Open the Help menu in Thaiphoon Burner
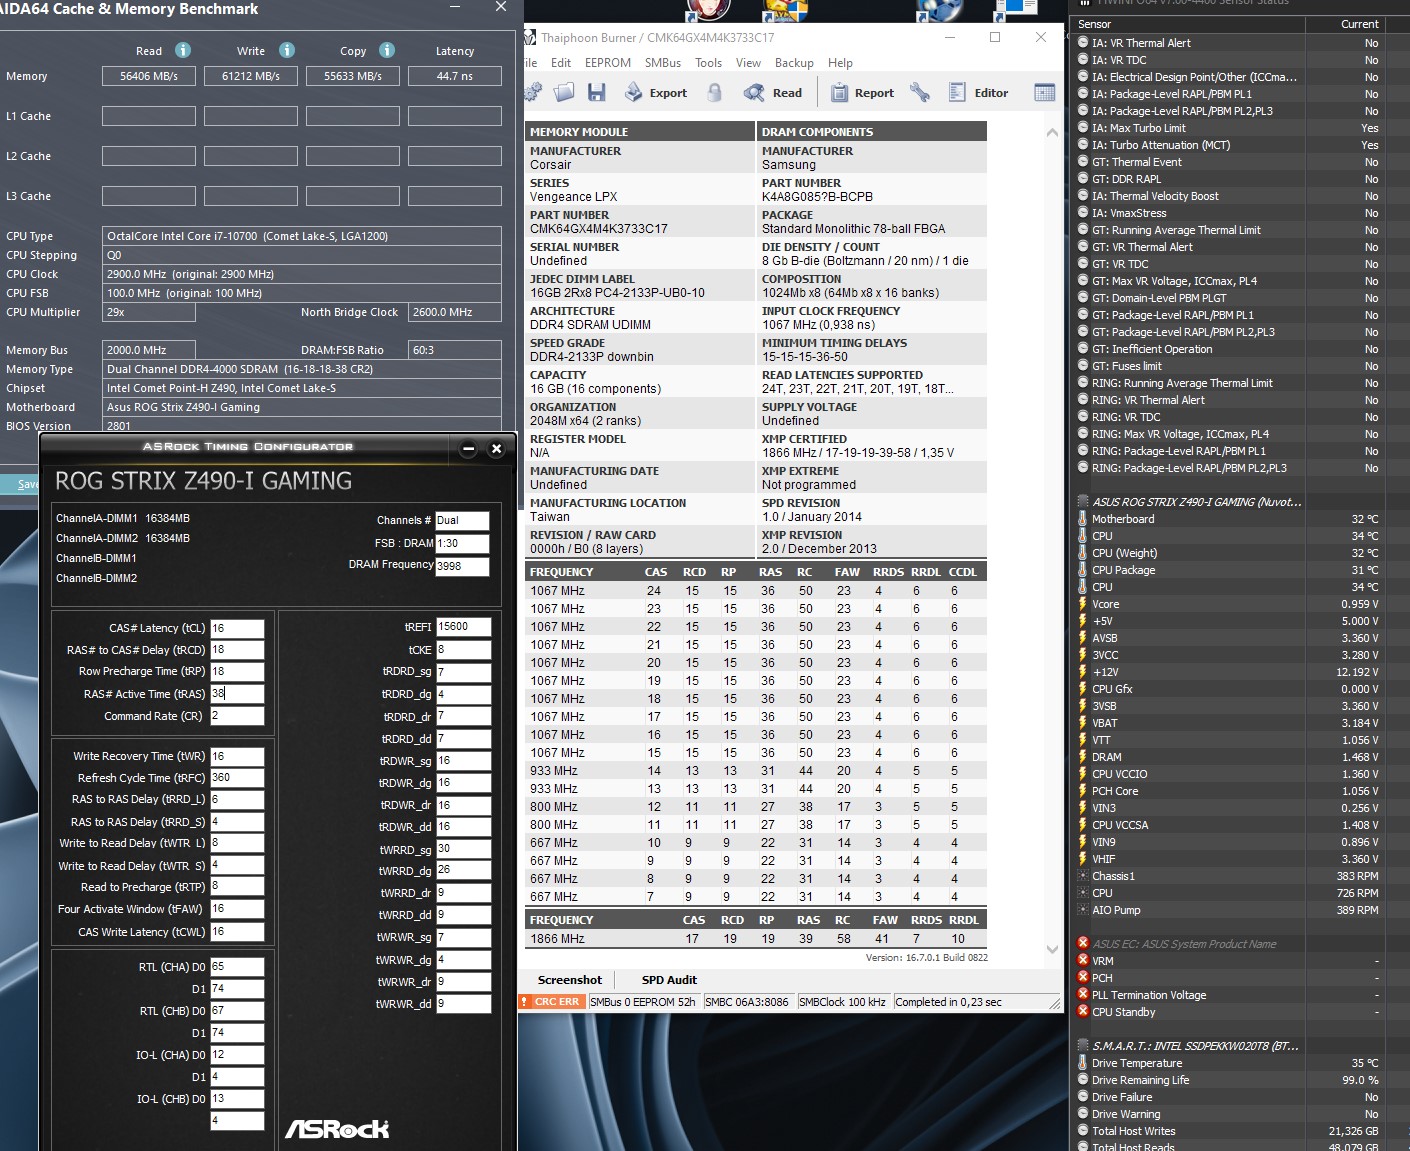This screenshot has width=1410, height=1151. 840,63
